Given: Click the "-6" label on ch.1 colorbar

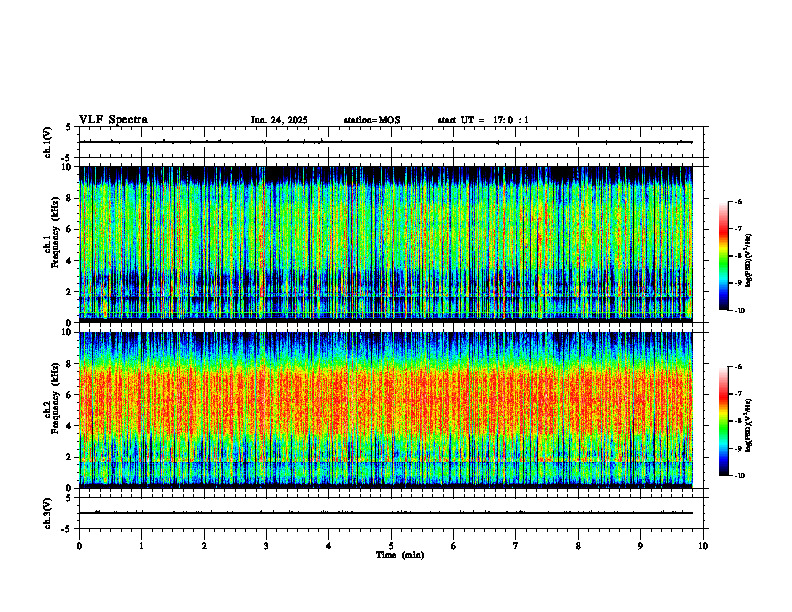Looking at the screenshot, I should [738, 201].
